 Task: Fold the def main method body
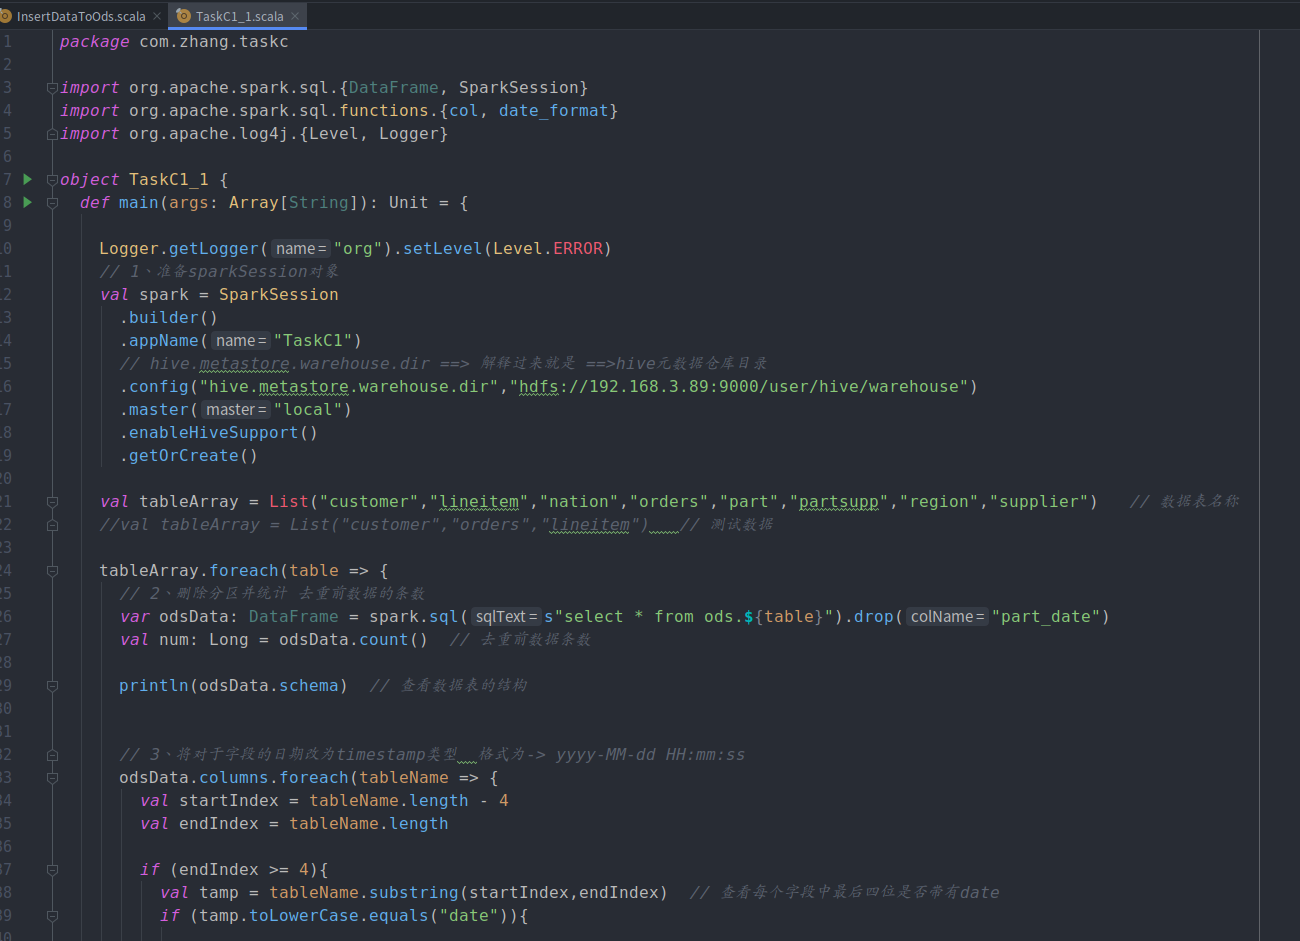pos(52,203)
